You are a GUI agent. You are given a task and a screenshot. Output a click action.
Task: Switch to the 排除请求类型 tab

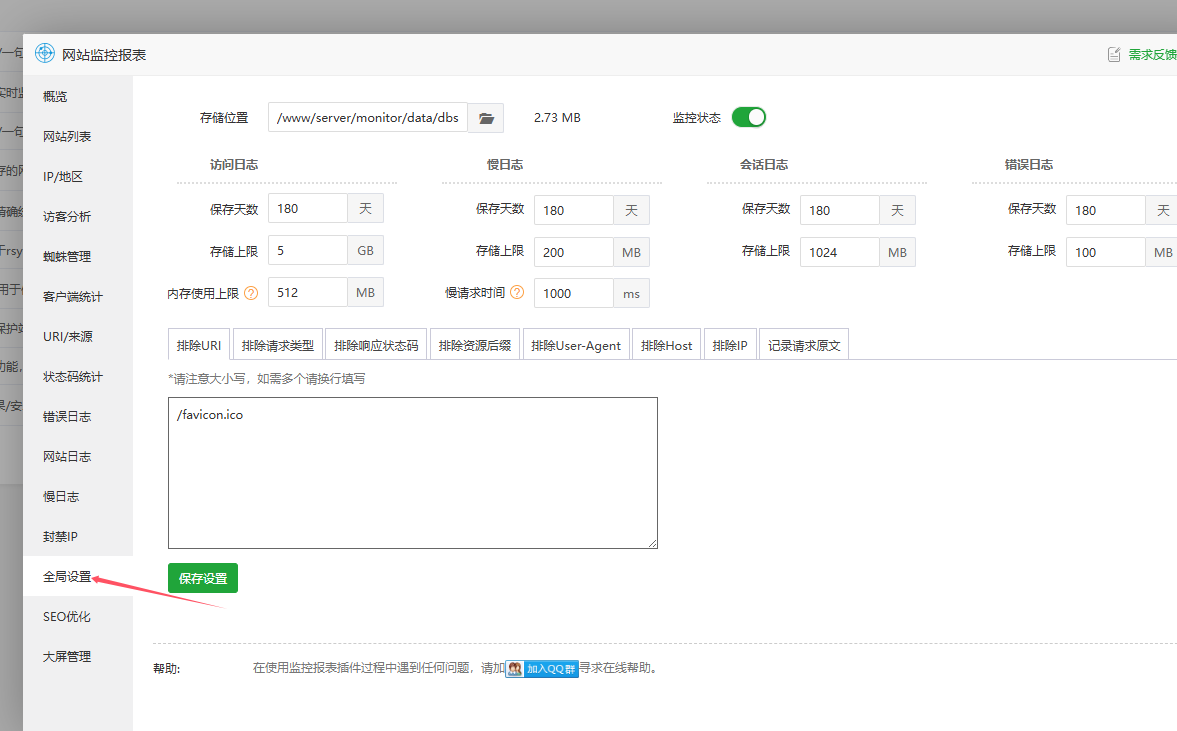point(278,344)
